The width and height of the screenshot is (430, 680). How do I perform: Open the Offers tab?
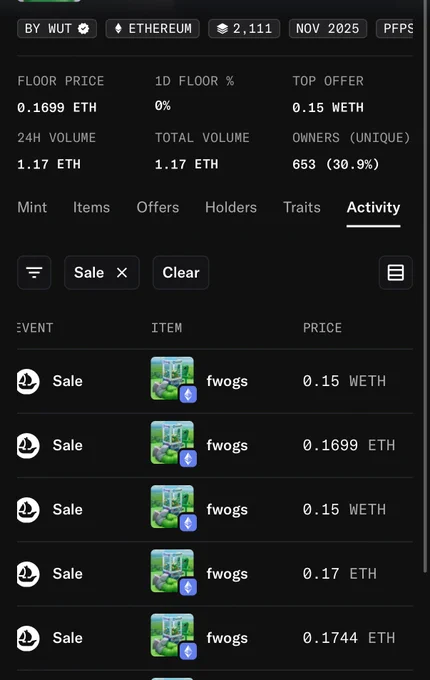pos(158,207)
